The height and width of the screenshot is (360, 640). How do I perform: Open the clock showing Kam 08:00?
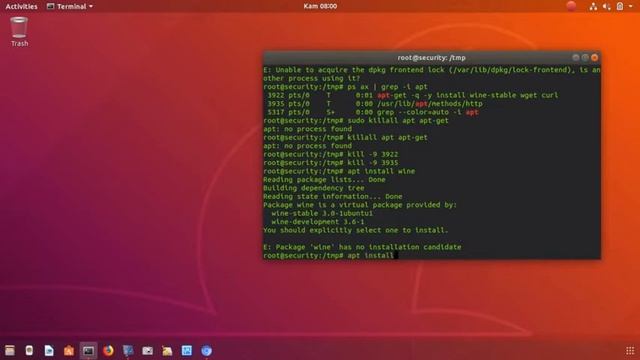320,6
